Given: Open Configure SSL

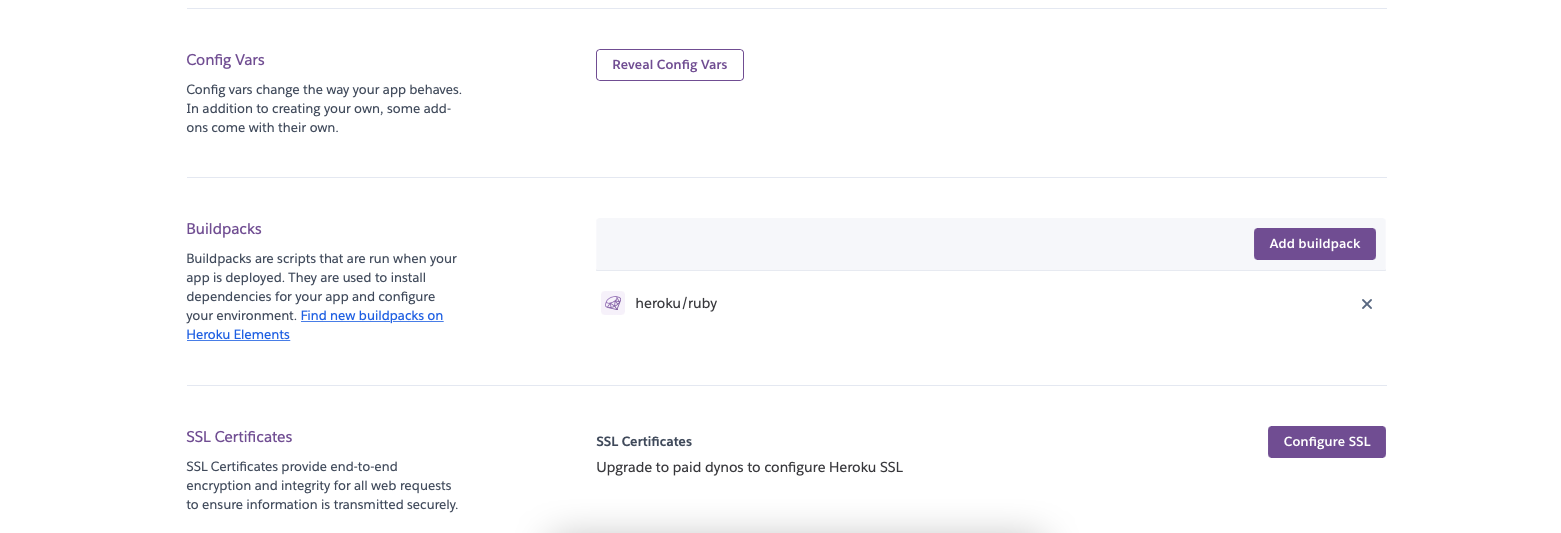Looking at the screenshot, I should click(x=1326, y=442).
